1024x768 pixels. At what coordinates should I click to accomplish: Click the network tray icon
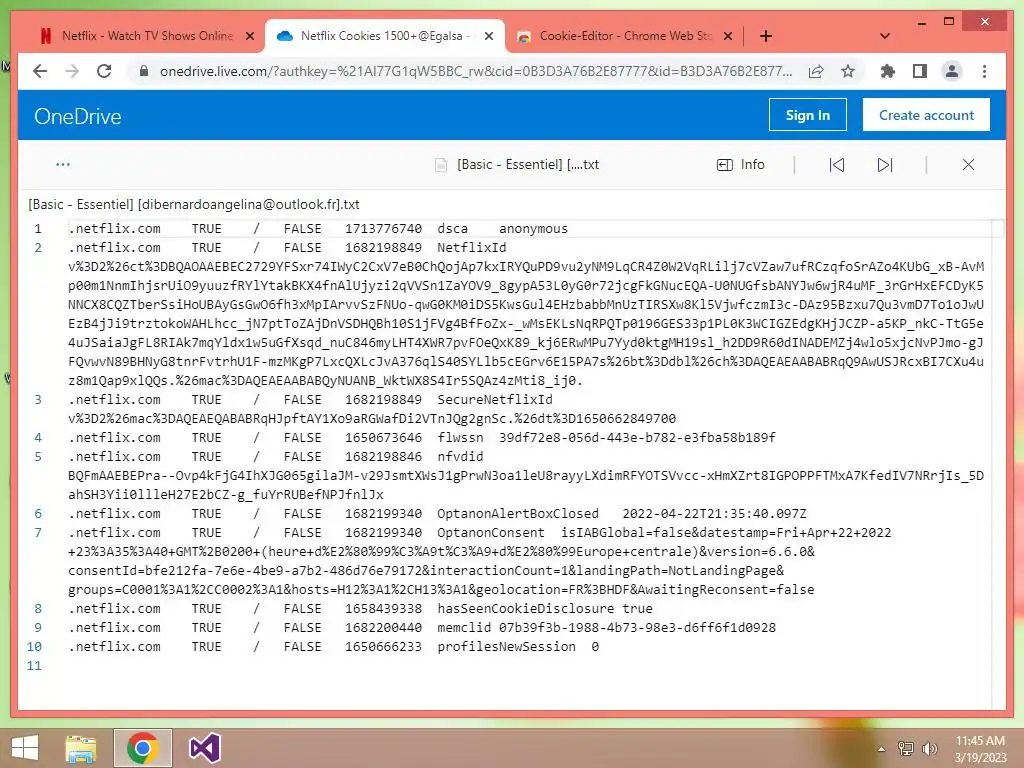click(906, 748)
